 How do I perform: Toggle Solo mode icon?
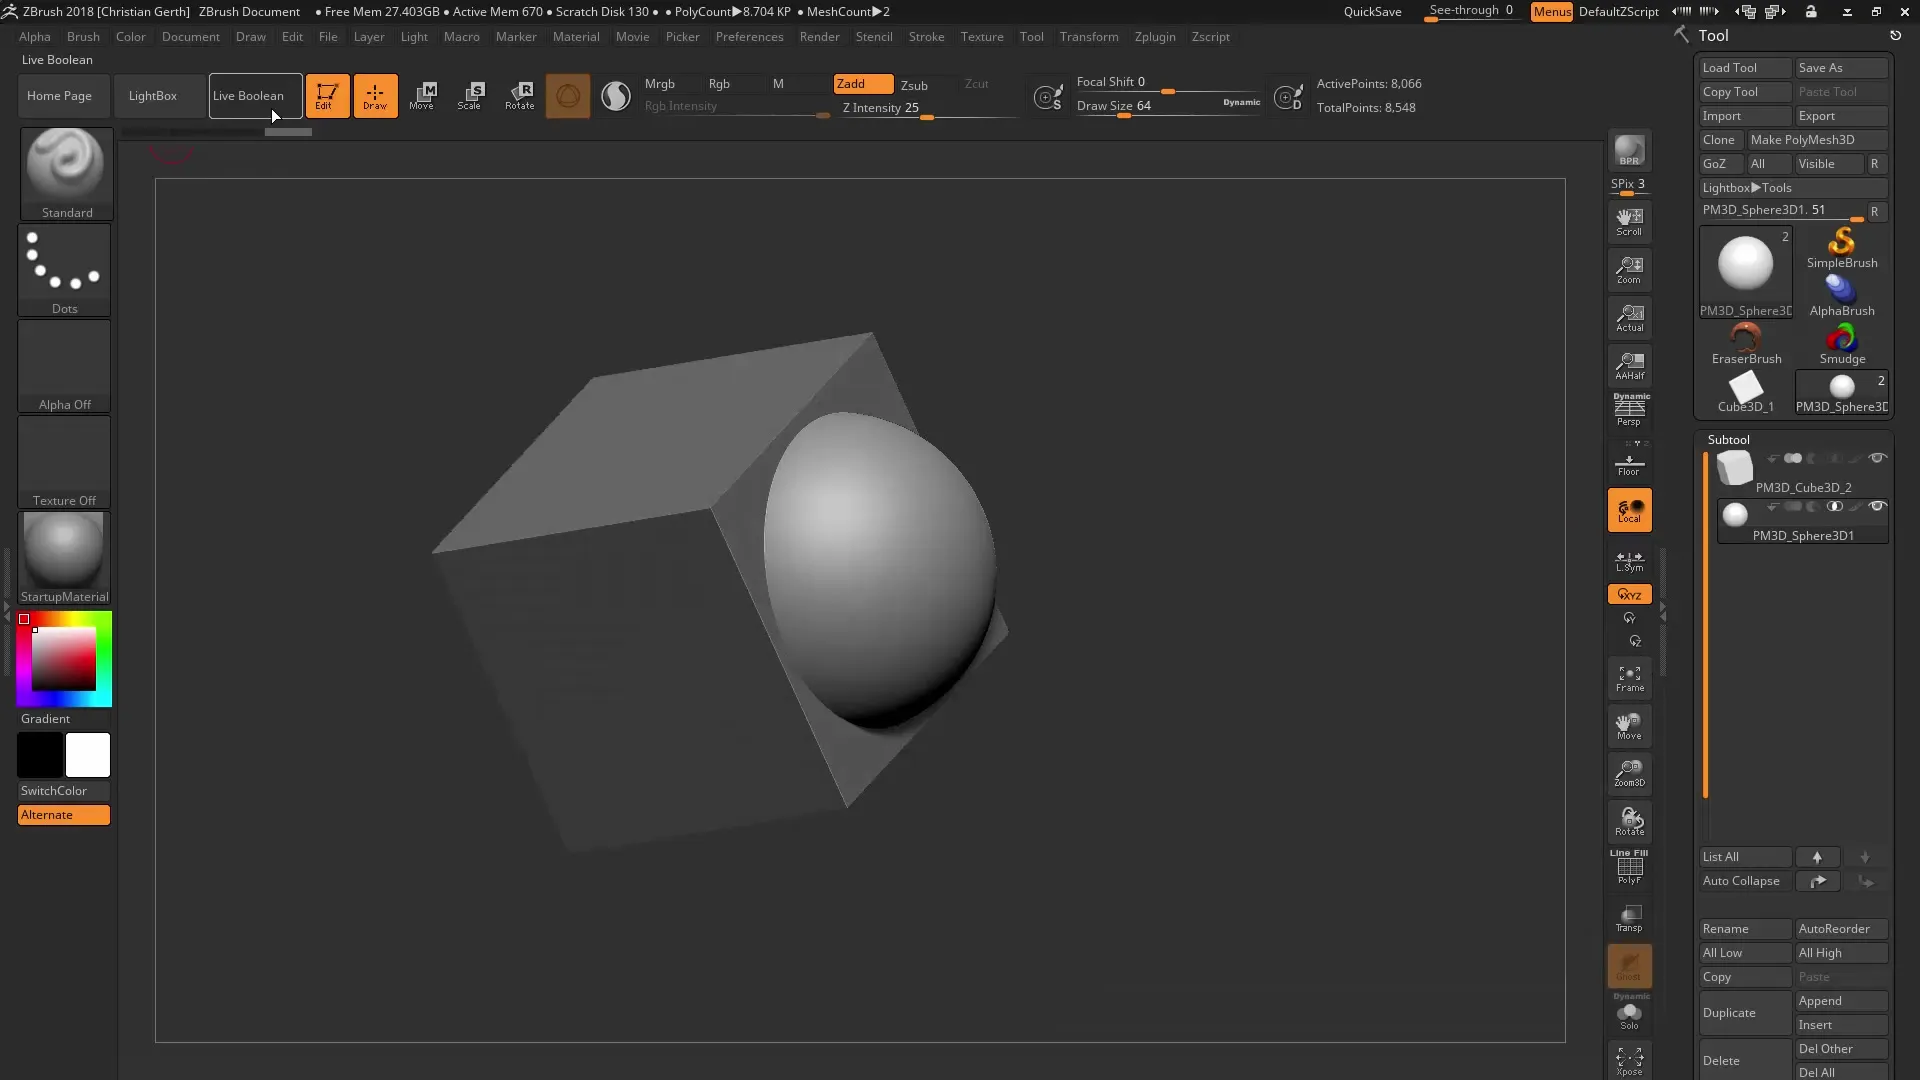(x=1629, y=1013)
